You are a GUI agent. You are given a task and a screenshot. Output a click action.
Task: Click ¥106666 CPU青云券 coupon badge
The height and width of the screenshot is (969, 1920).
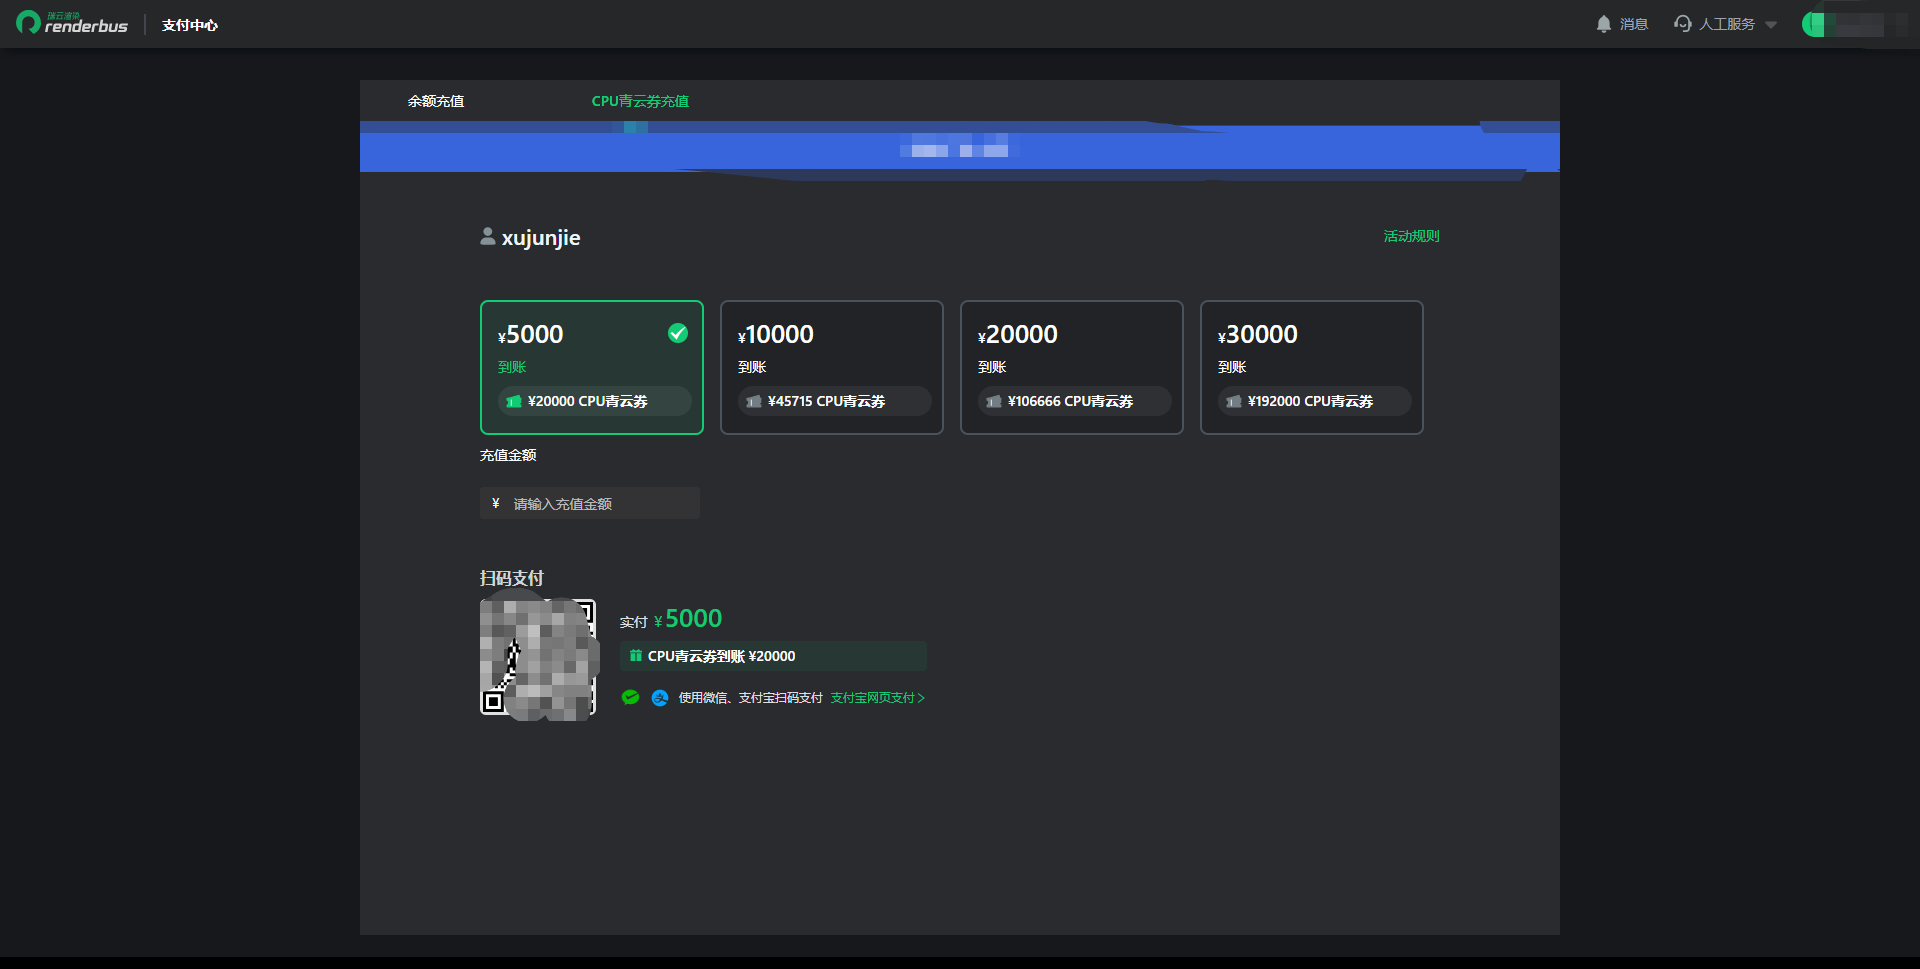tap(1075, 401)
